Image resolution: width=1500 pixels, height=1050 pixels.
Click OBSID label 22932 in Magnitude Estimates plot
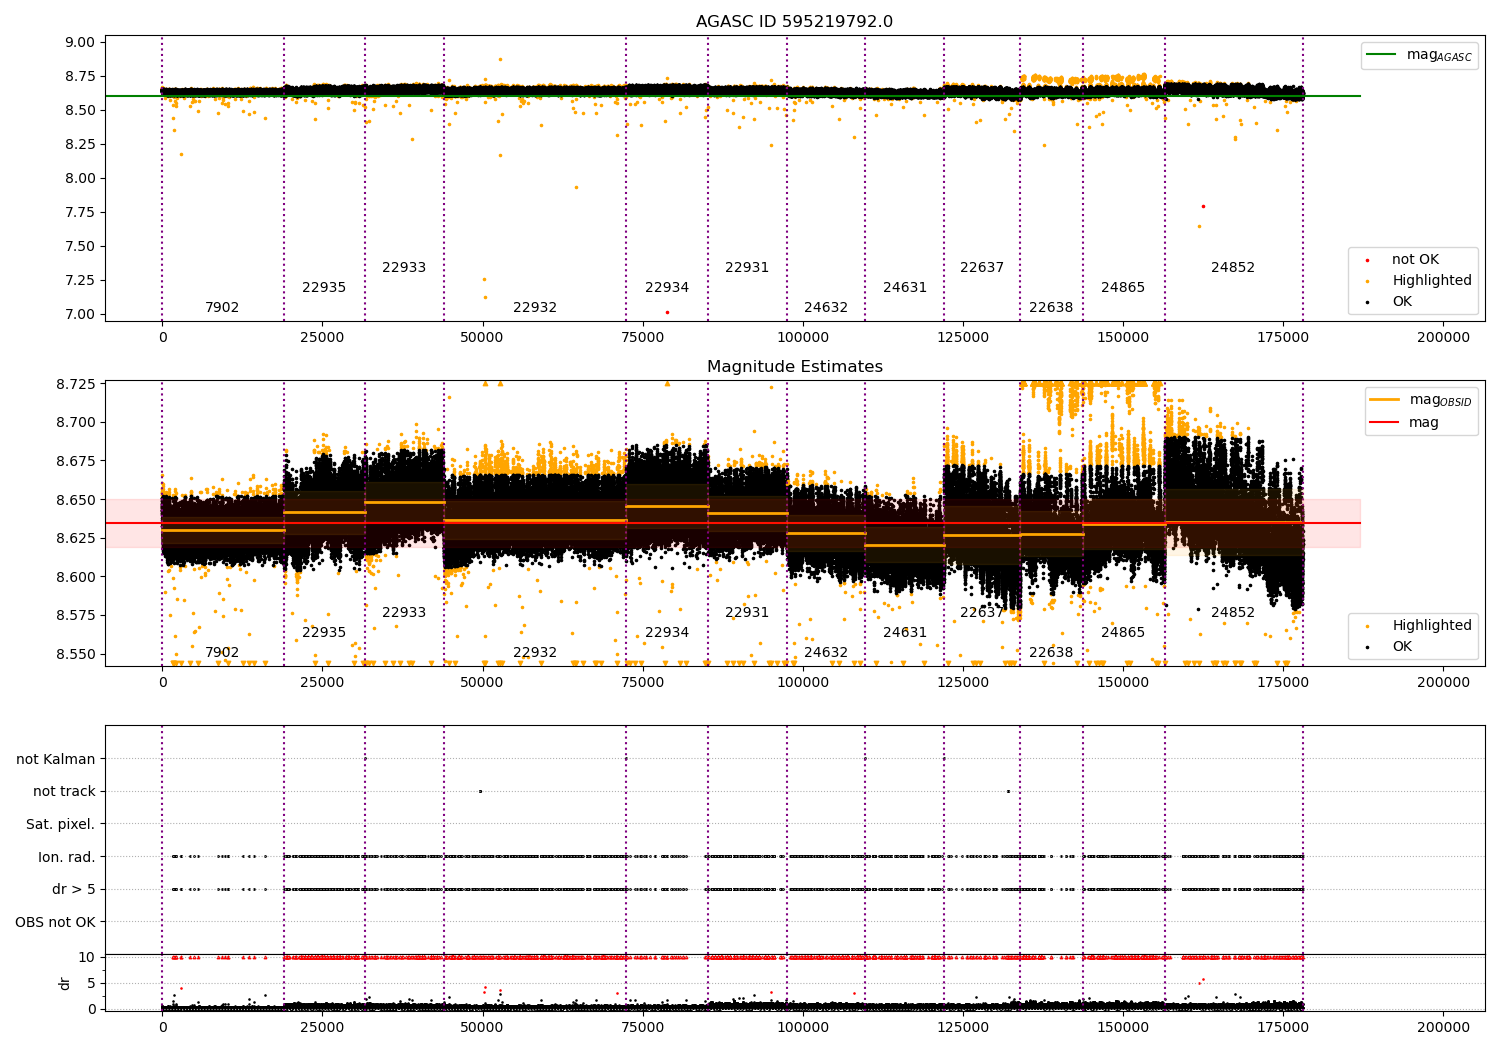pyautogui.click(x=535, y=653)
